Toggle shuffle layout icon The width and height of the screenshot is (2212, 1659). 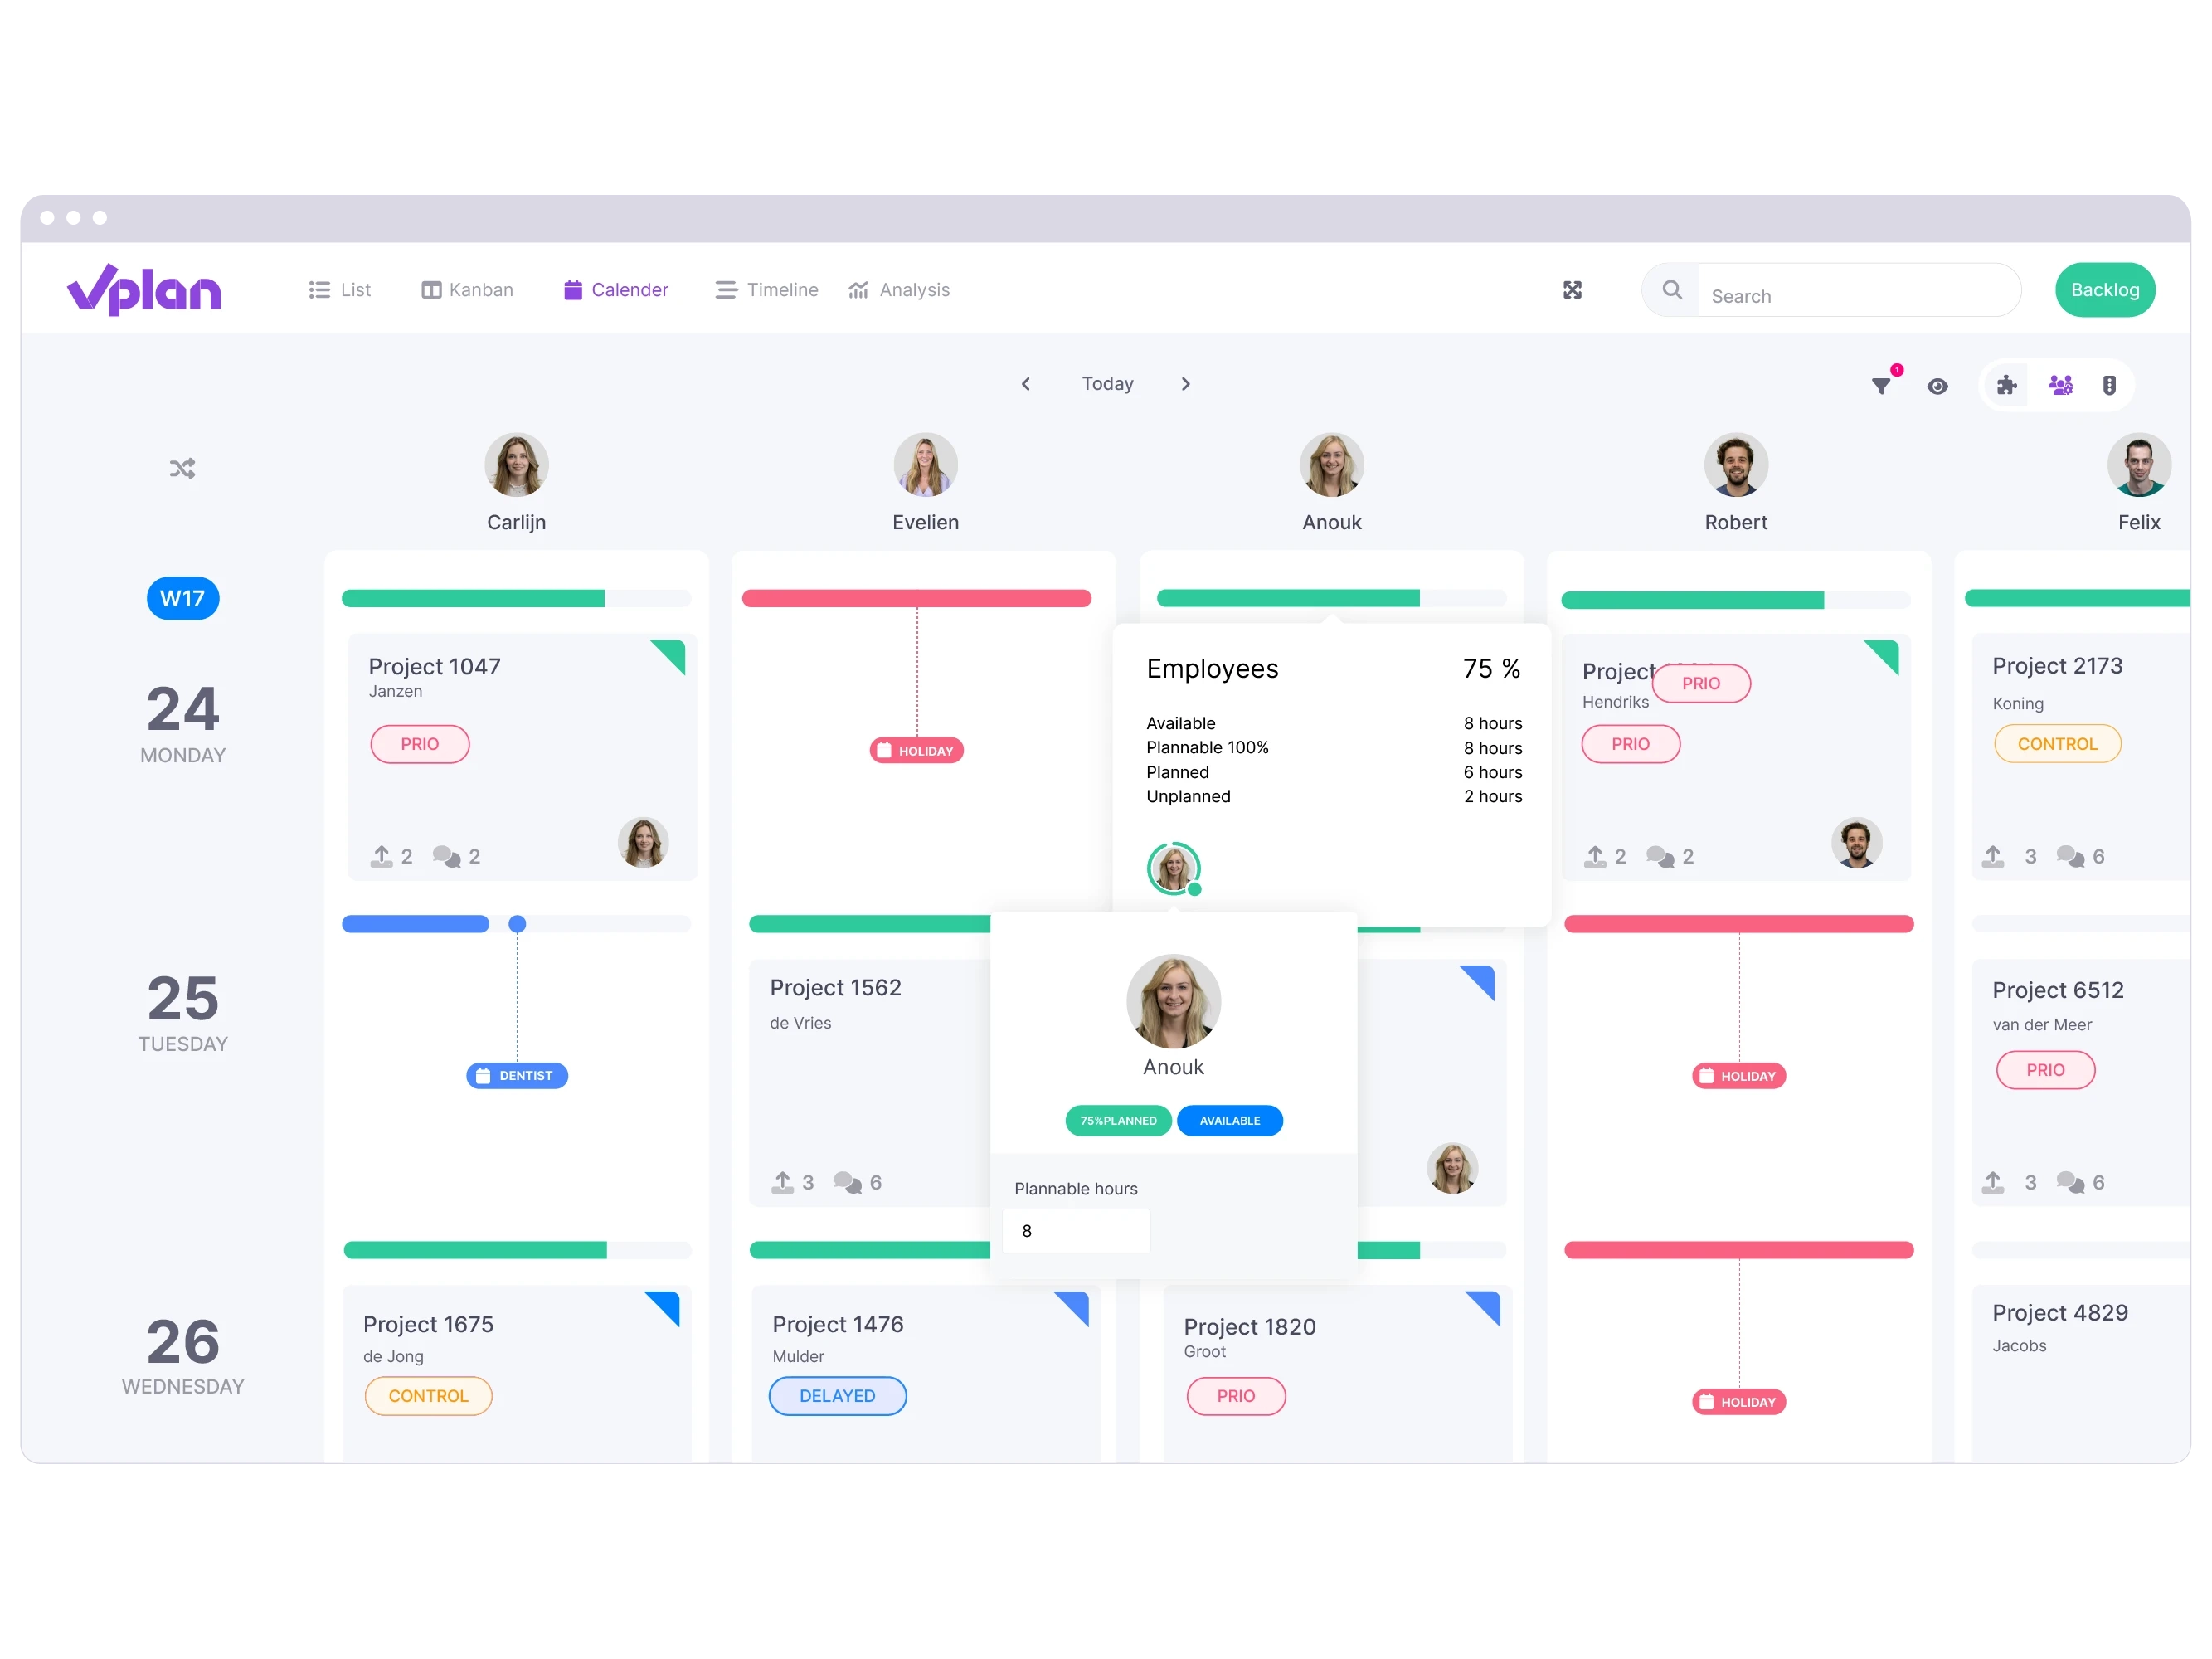pos(182,467)
